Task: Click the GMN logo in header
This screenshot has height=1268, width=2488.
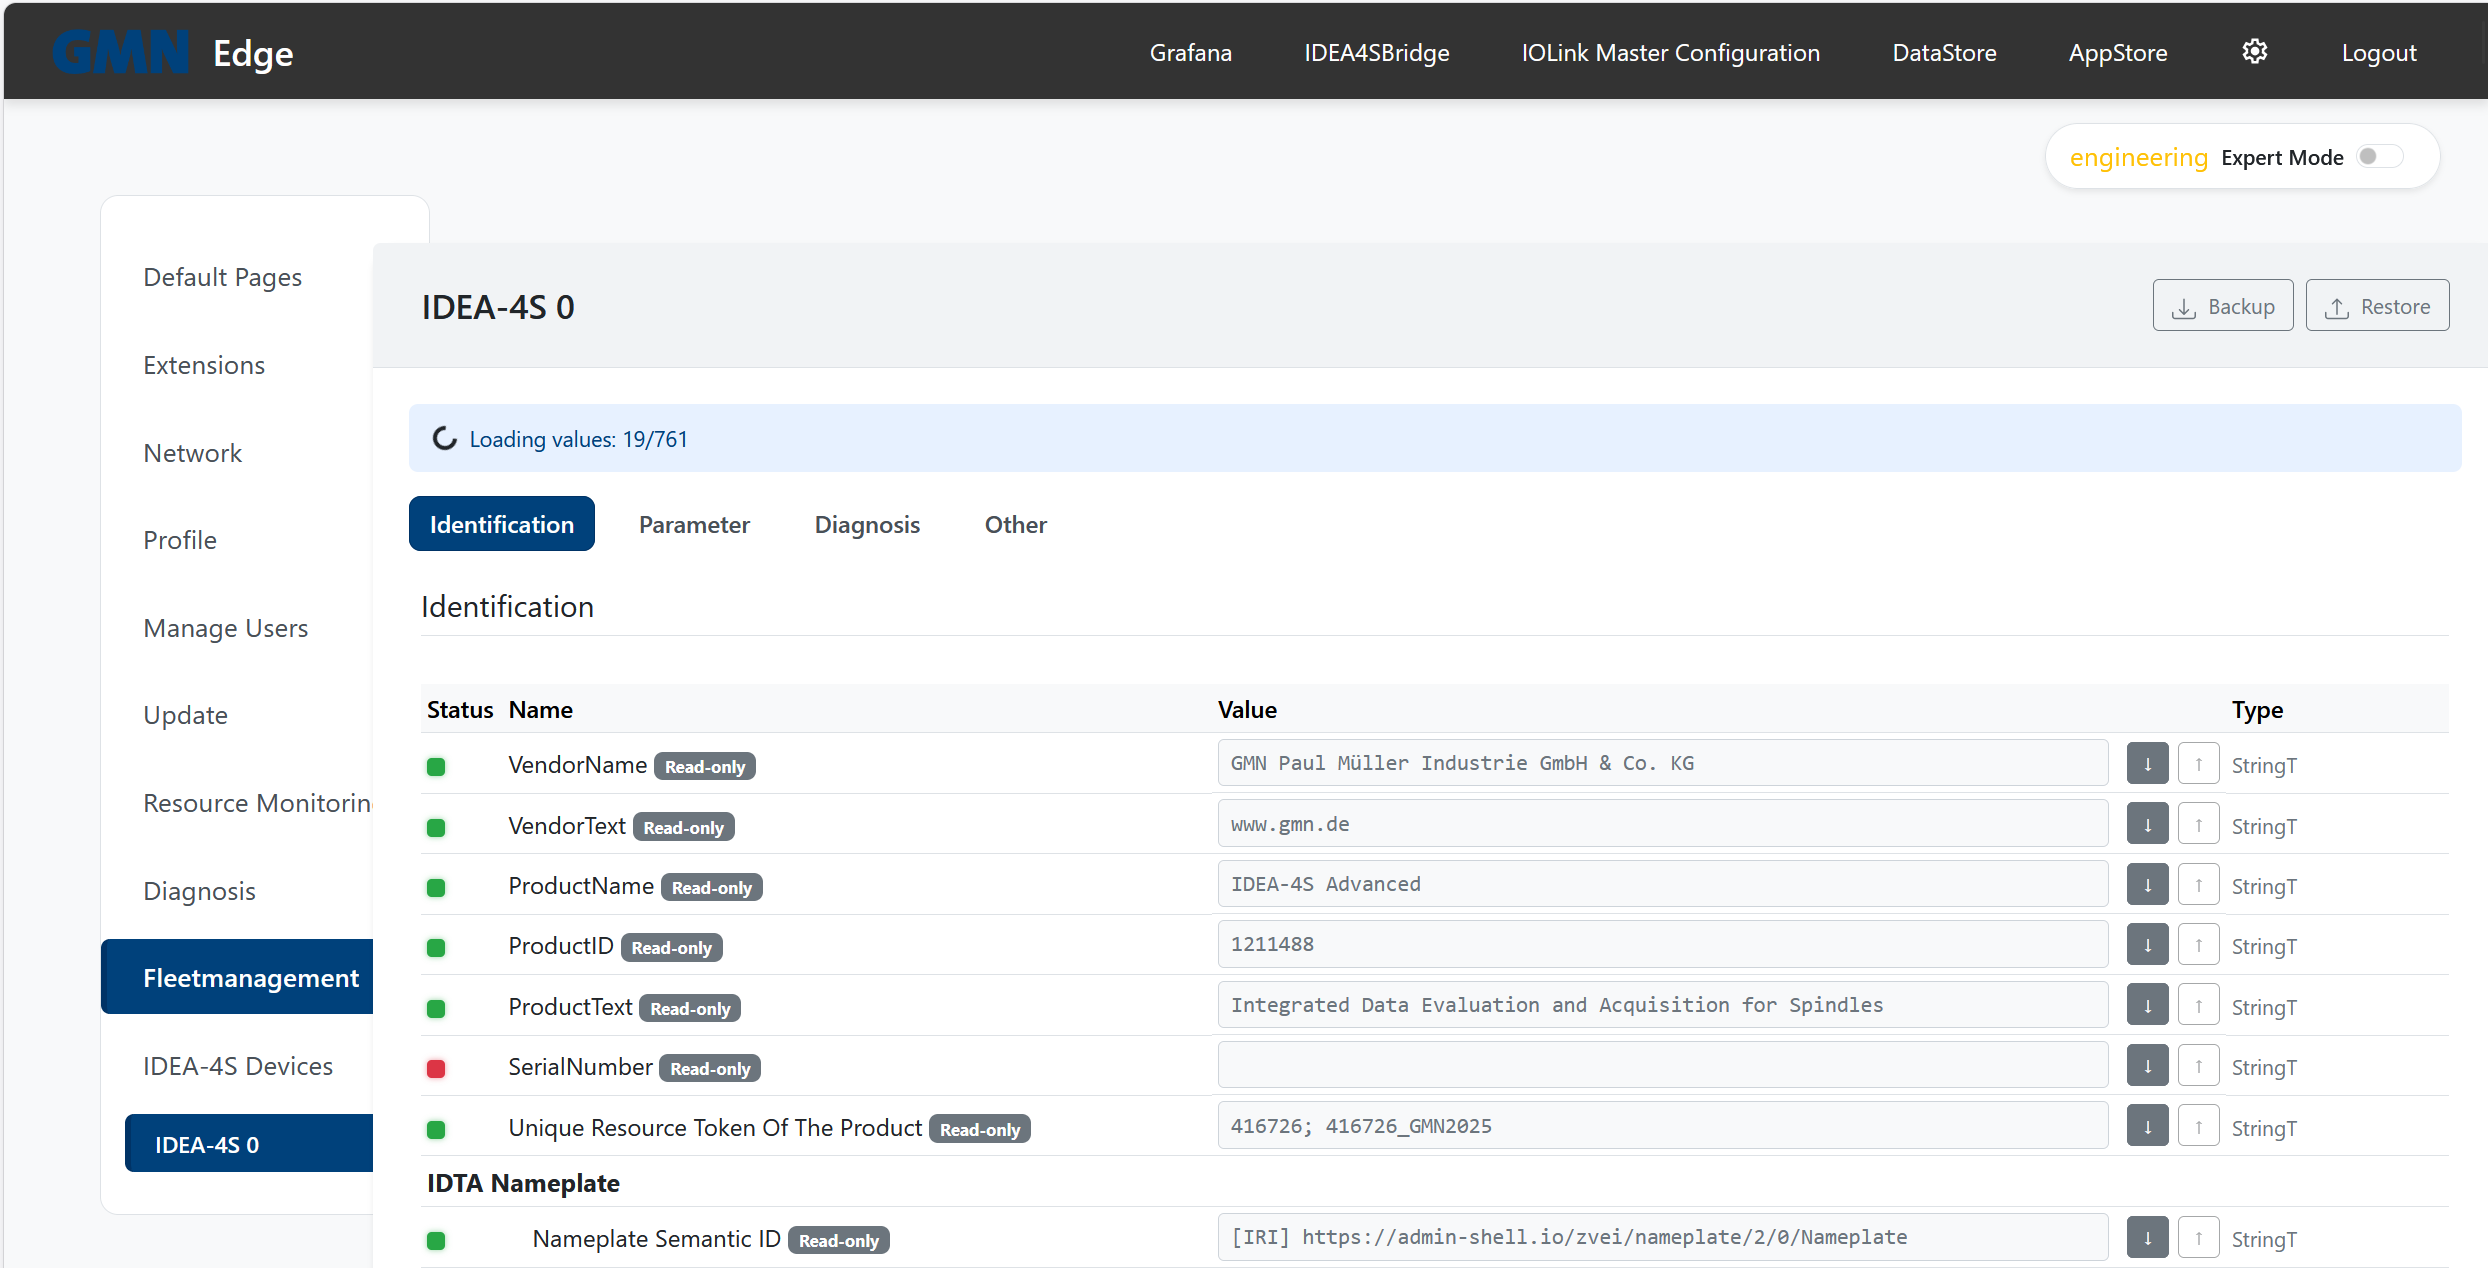Action: coord(121,52)
